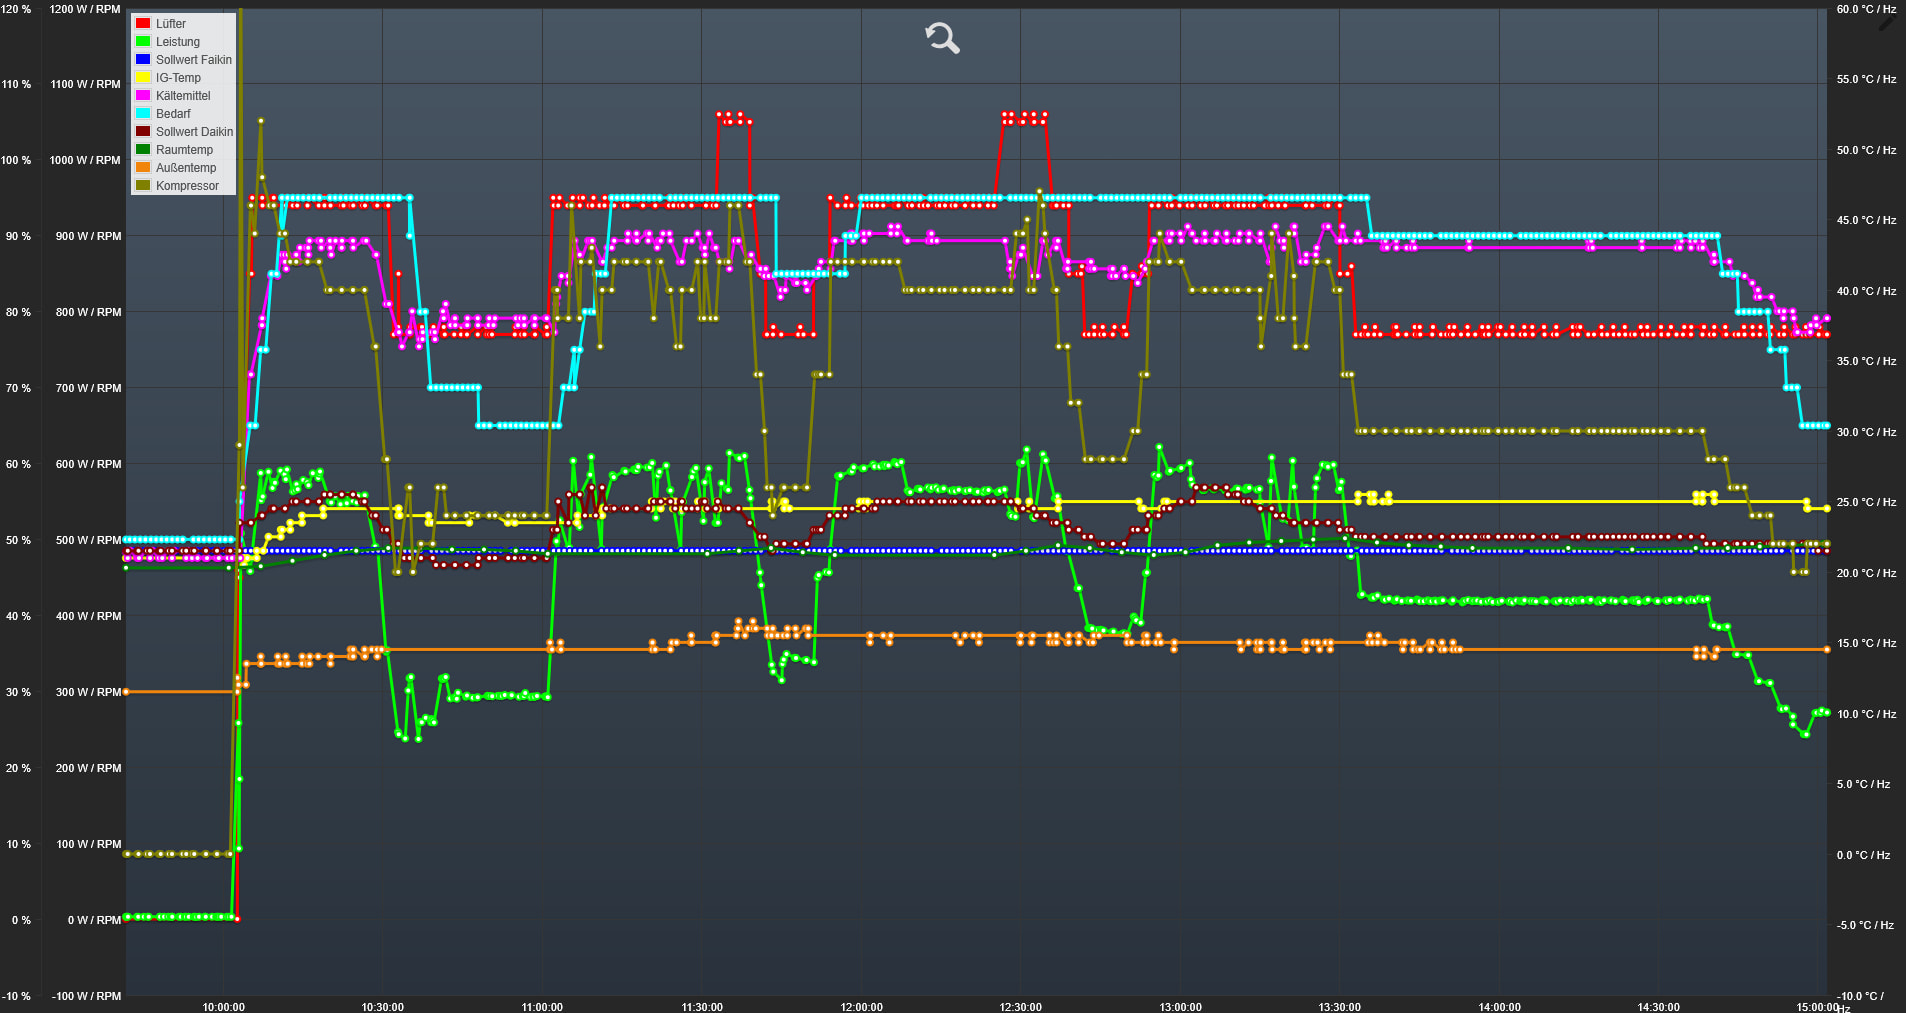
Task: Toggle the Raumtemp series in legend
Action: click(x=184, y=150)
